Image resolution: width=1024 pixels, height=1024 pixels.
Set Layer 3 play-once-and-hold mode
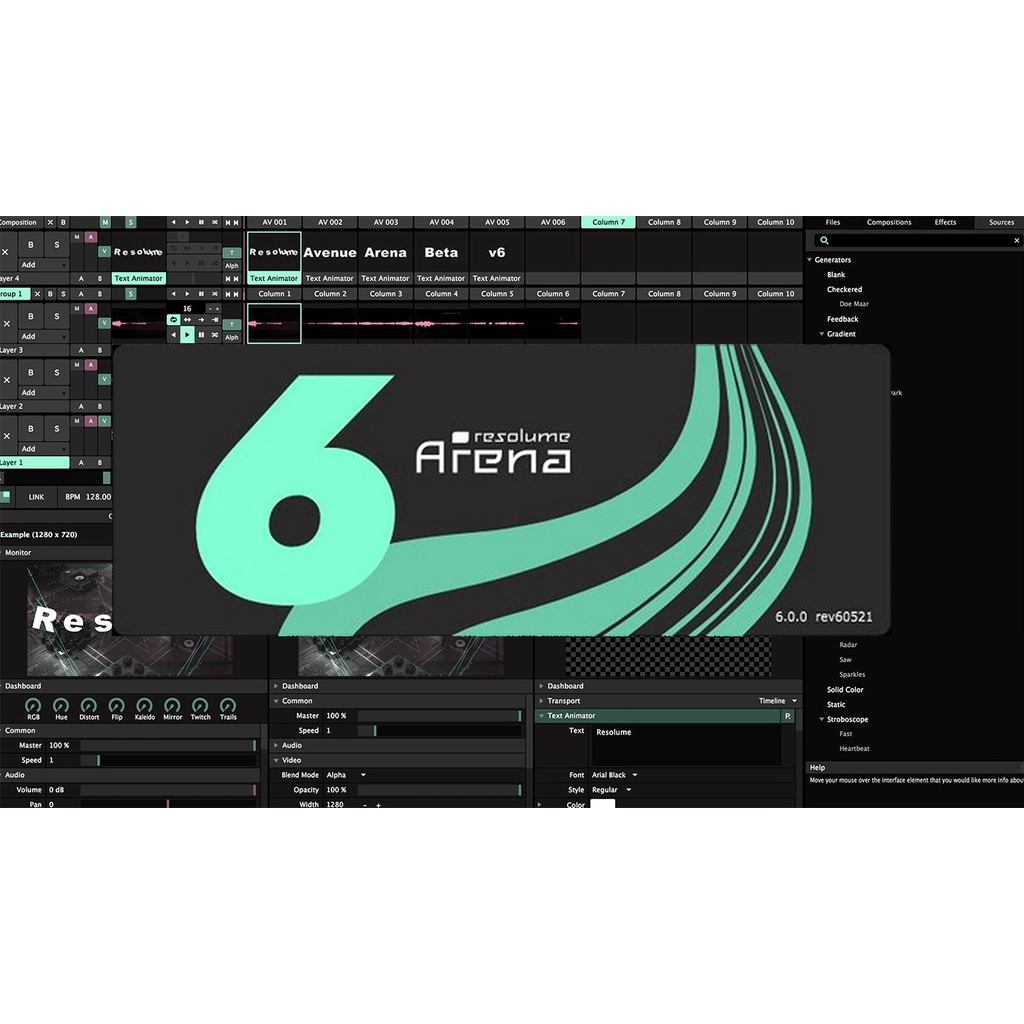215,320
